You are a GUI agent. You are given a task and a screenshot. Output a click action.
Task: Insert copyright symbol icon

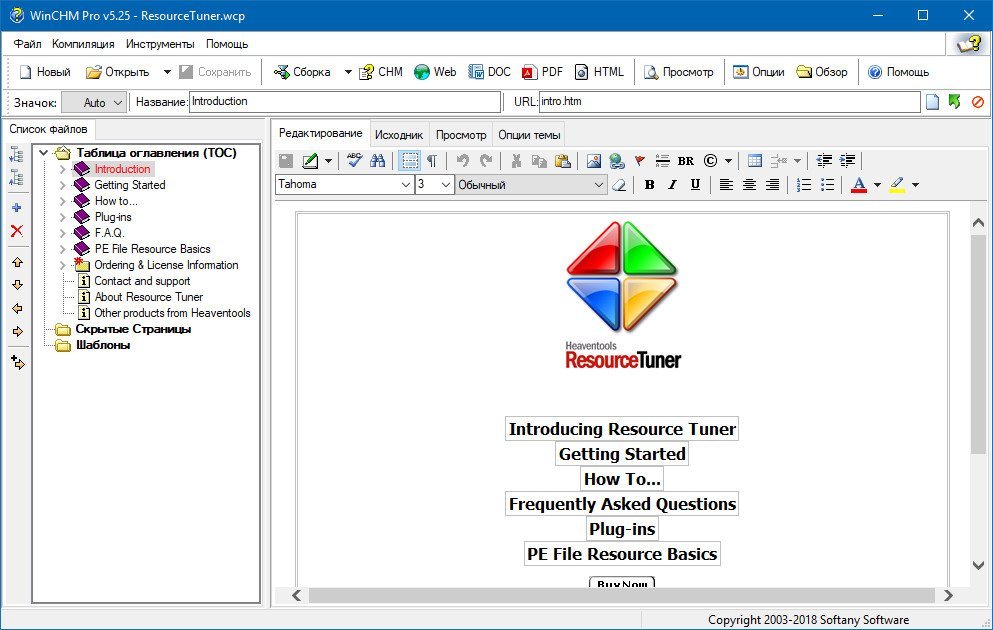tap(711, 161)
